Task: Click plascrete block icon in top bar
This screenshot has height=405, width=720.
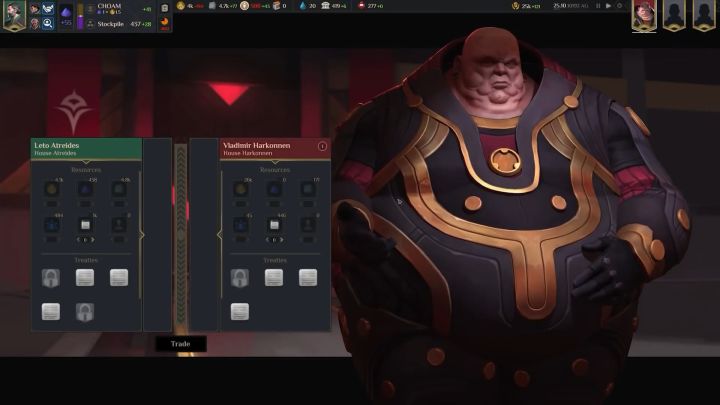Action: pyautogui.click(x=212, y=6)
